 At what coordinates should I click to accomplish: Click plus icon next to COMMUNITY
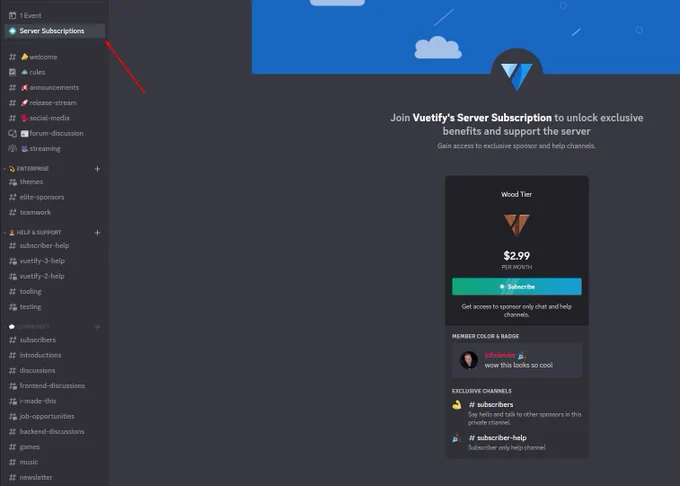[98, 326]
